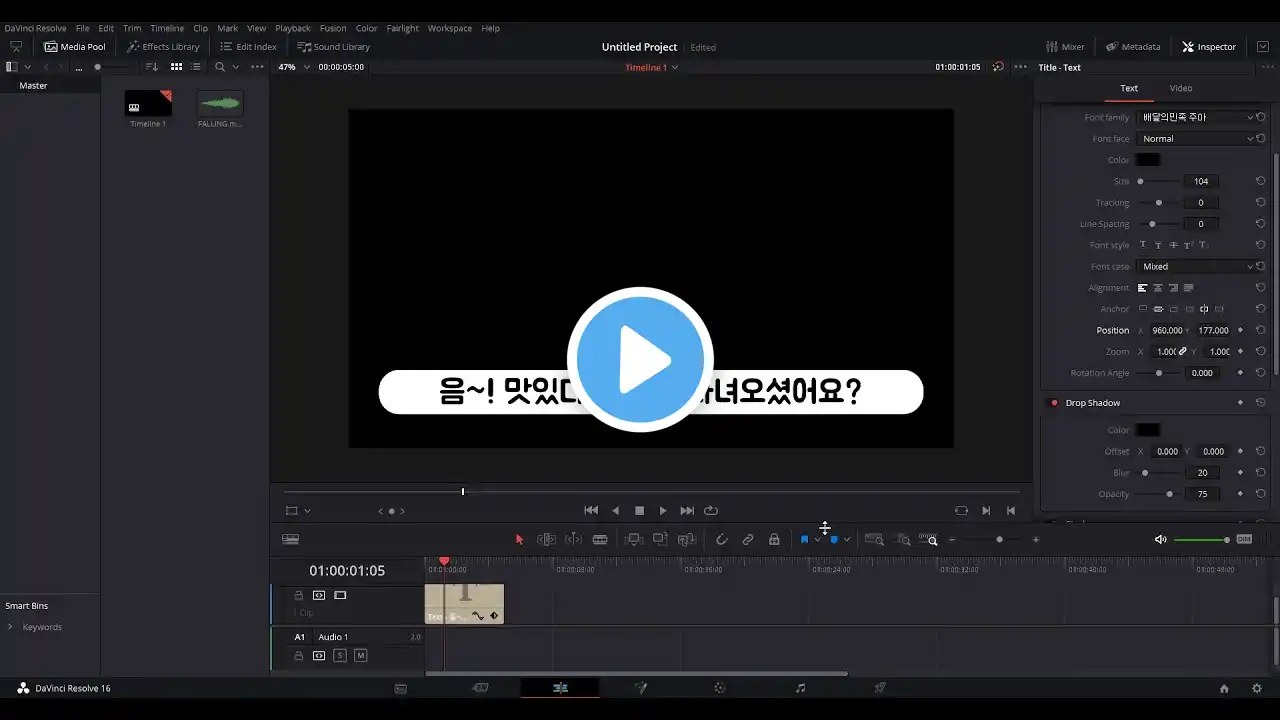The height and width of the screenshot is (720, 1280).
Task: Open the Timeline menu
Action: click(167, 28)
